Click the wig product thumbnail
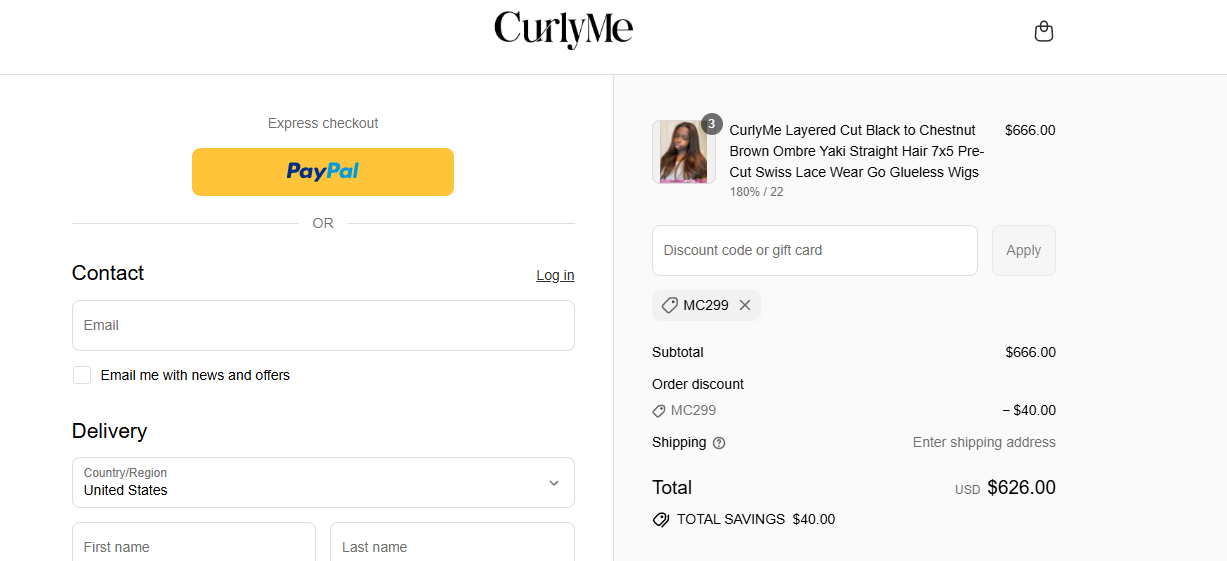This screenshot has width=1227, height=561. pos(683,152)
